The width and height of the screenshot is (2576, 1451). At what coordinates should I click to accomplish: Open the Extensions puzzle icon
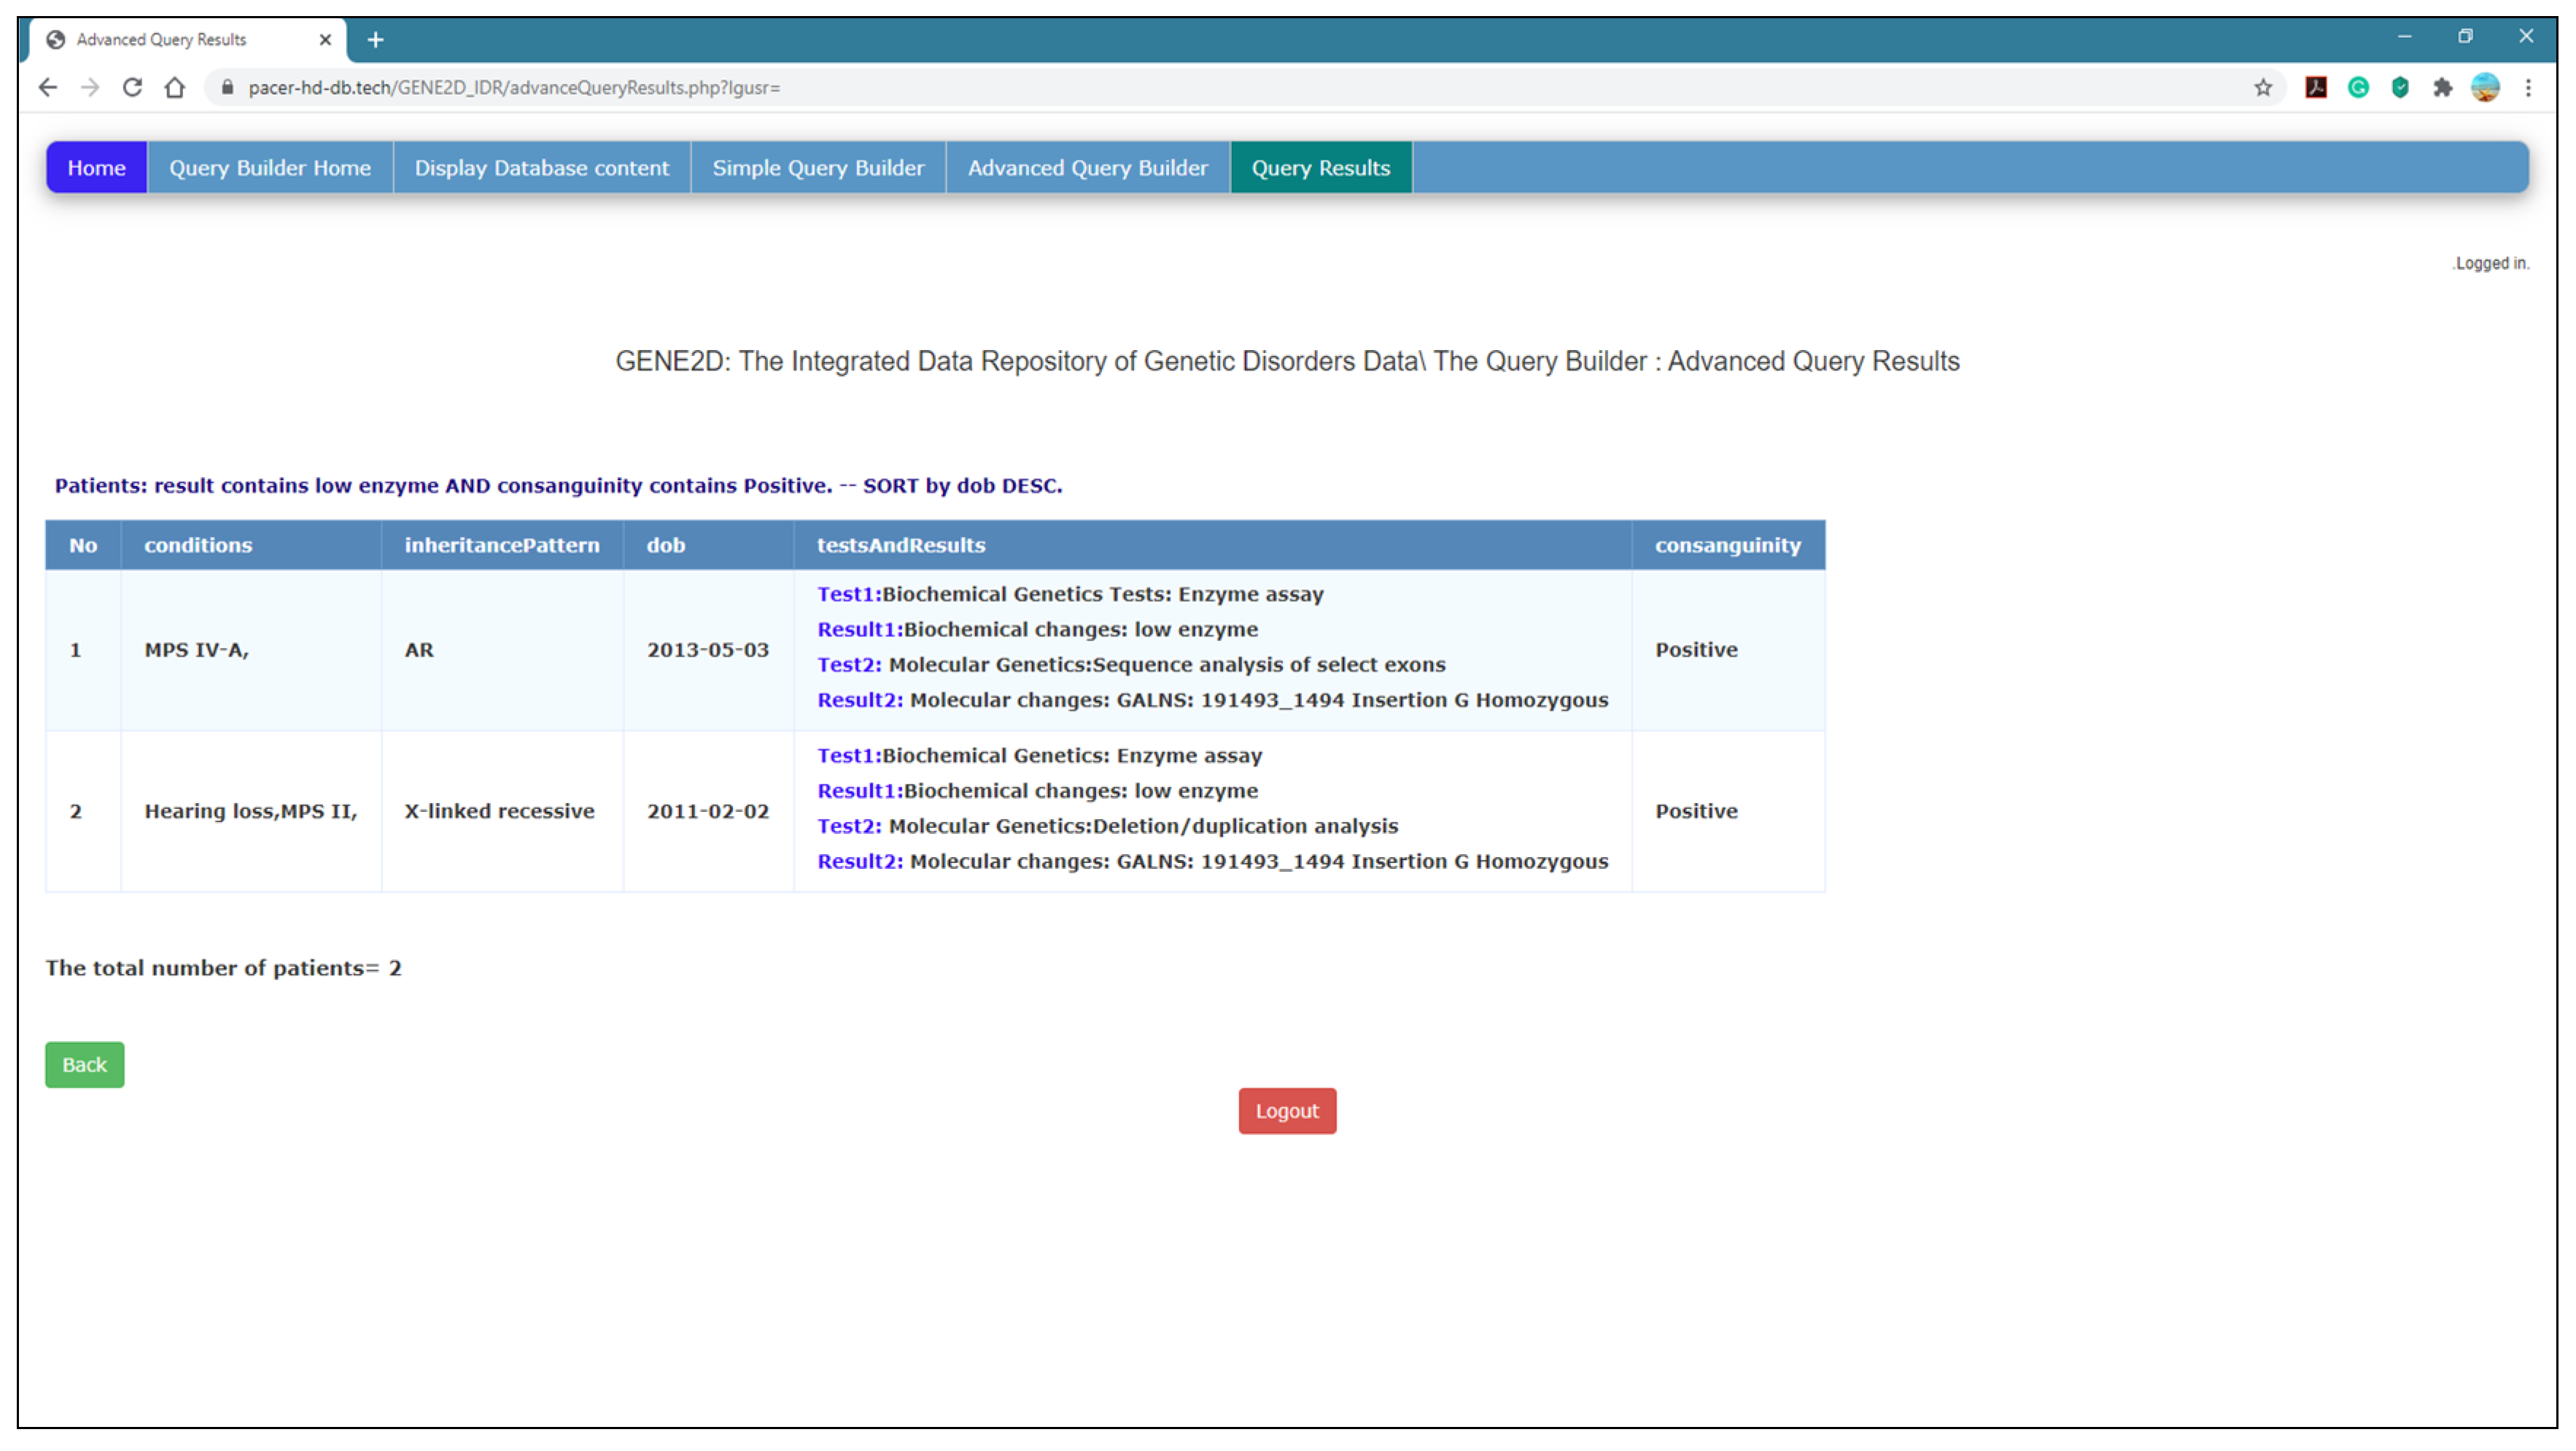[2442, 88]
